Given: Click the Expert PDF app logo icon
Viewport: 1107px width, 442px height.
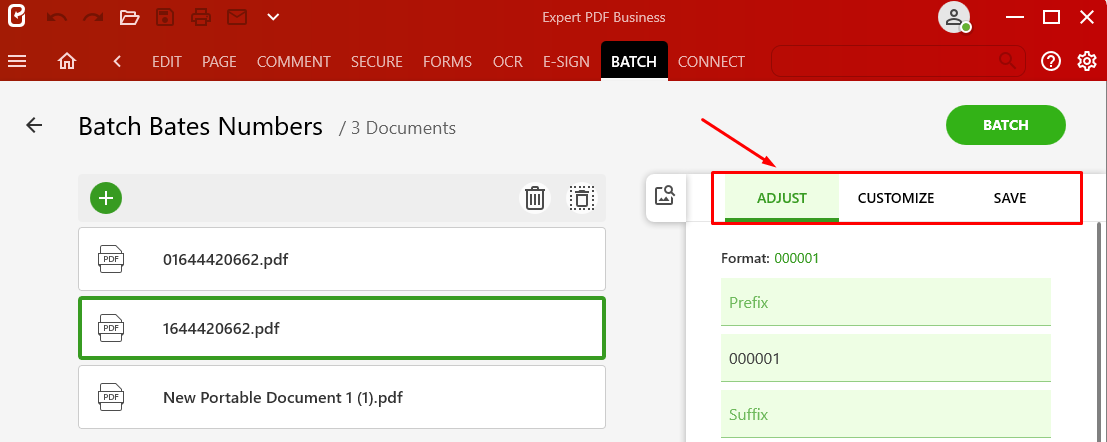Looking at the screenshot, I should (16, 16).
